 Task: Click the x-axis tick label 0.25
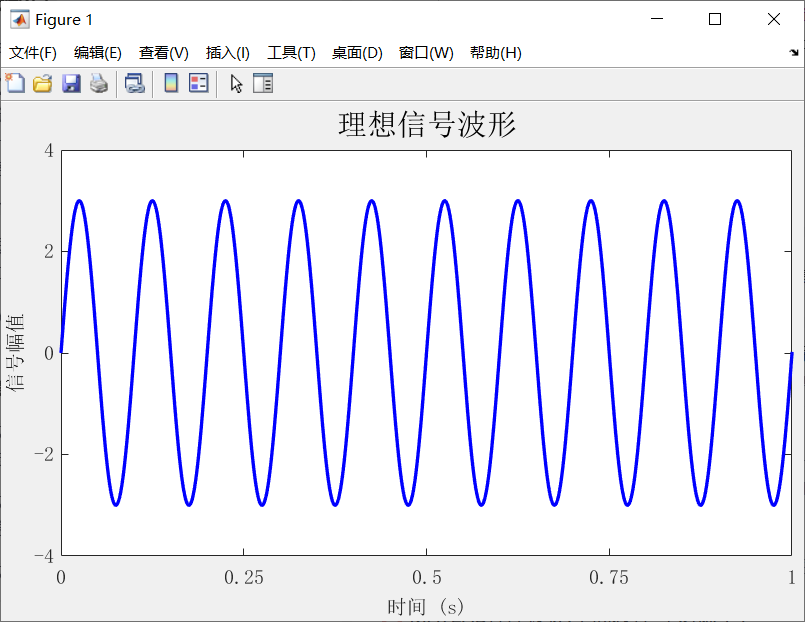pos(244,578)
